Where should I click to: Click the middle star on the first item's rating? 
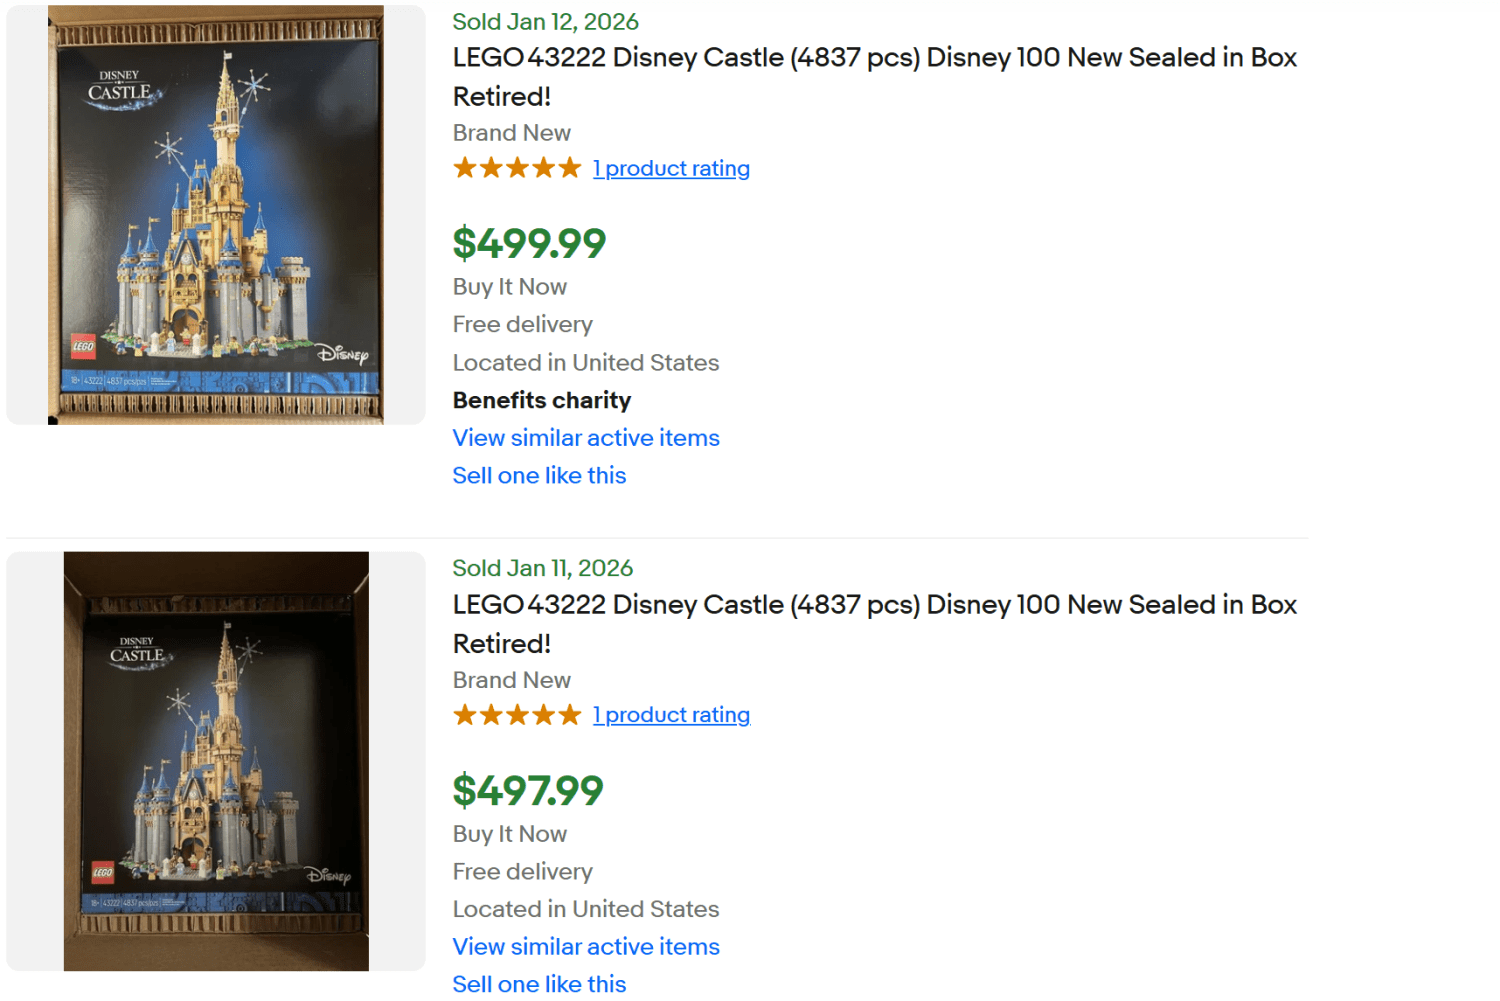(517, 167)
